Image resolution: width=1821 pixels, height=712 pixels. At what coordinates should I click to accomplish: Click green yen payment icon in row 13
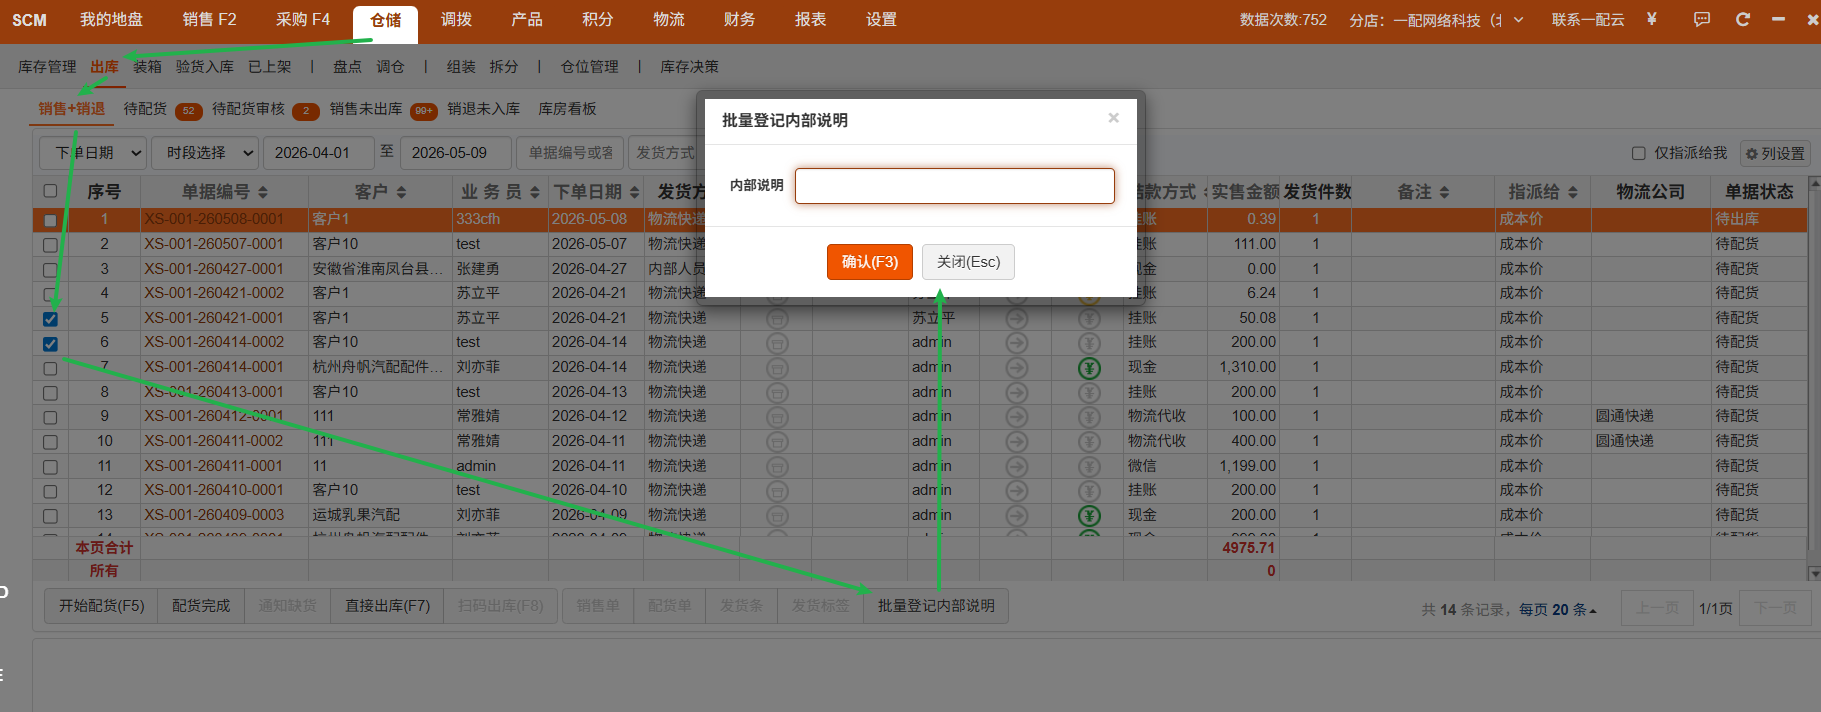click(x=1089, y=516)
